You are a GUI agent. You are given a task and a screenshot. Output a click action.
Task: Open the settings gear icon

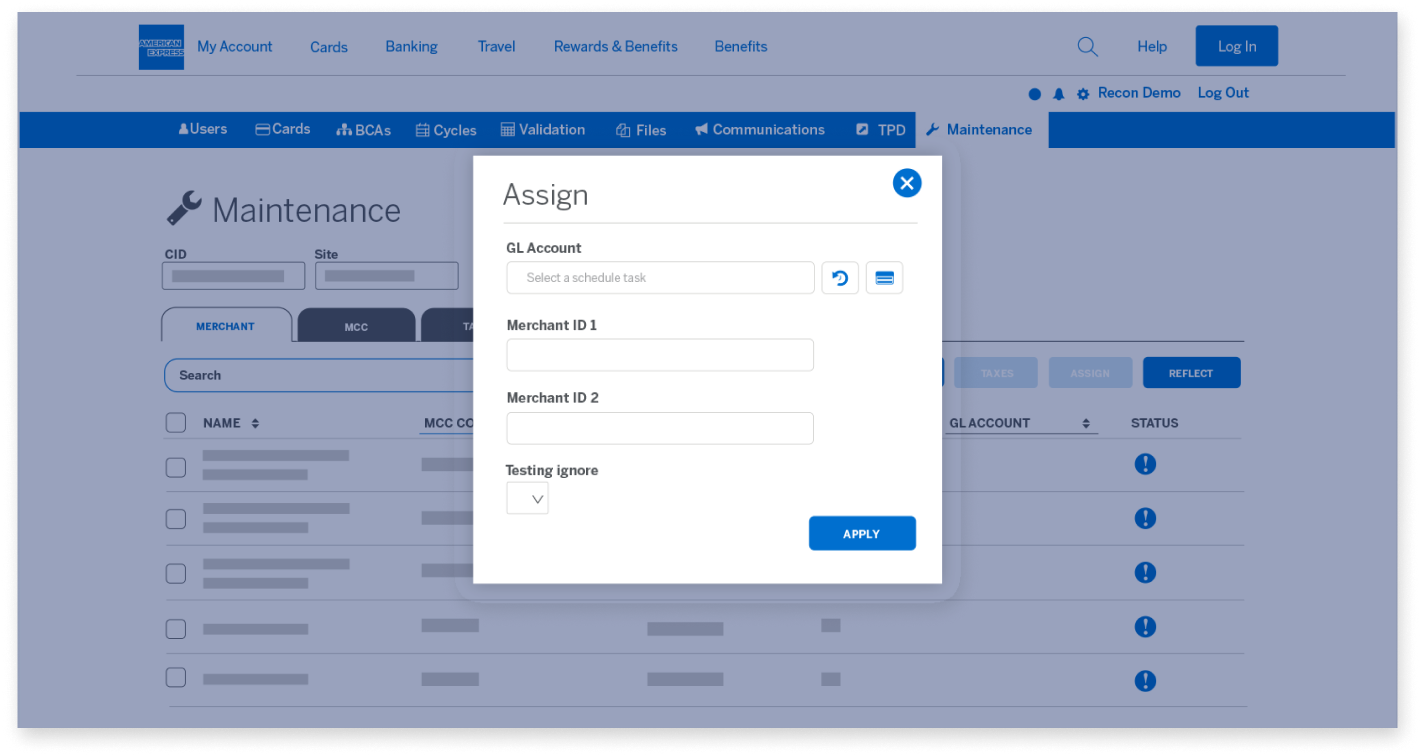(1083, 94)
